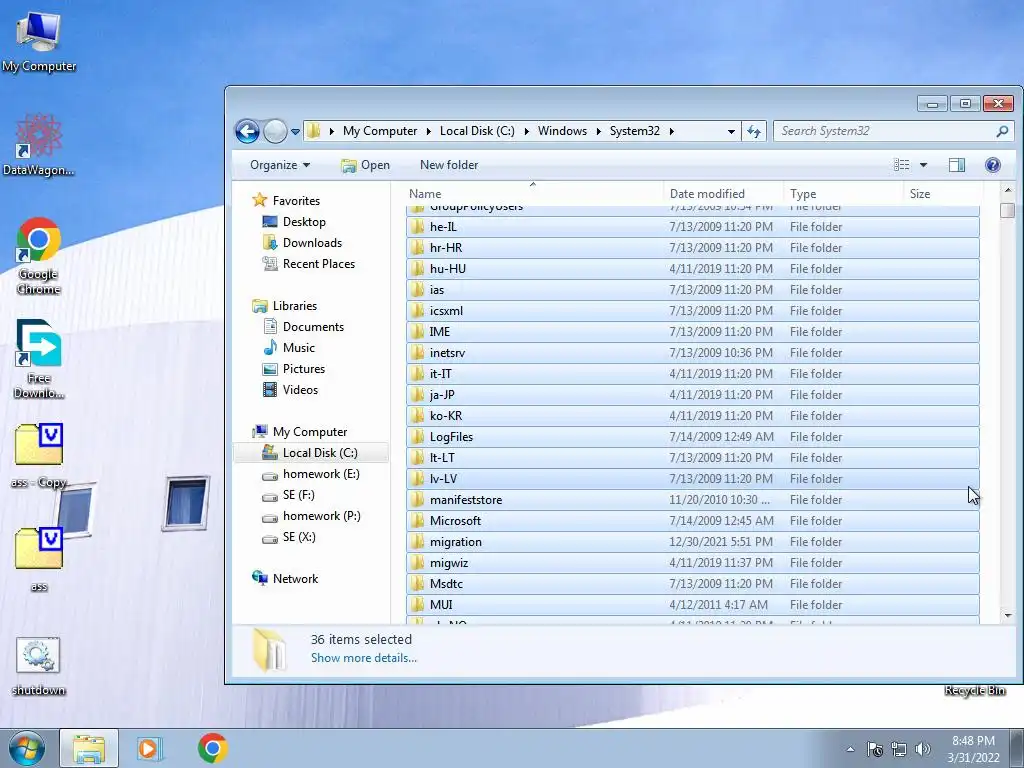The width and height of the screenshot is (1024, 768).
Task: Select the MUI folder name
Action: click(441, 605)
